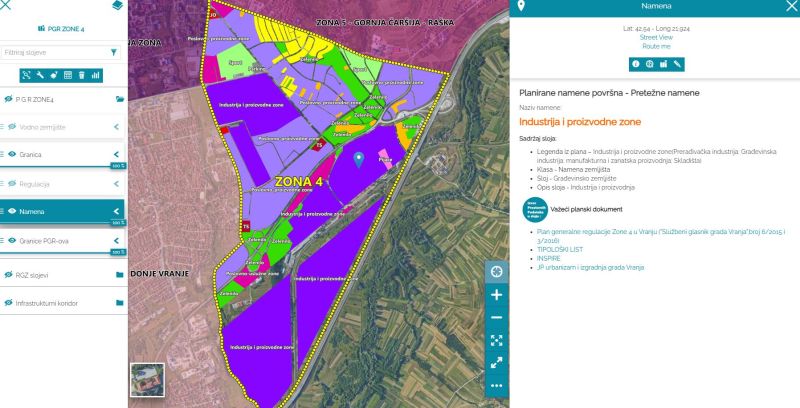Click the info icon in Namena panel
Image resolution: width=800 pixels, height=408 pixels.
(x=634, y=64)
